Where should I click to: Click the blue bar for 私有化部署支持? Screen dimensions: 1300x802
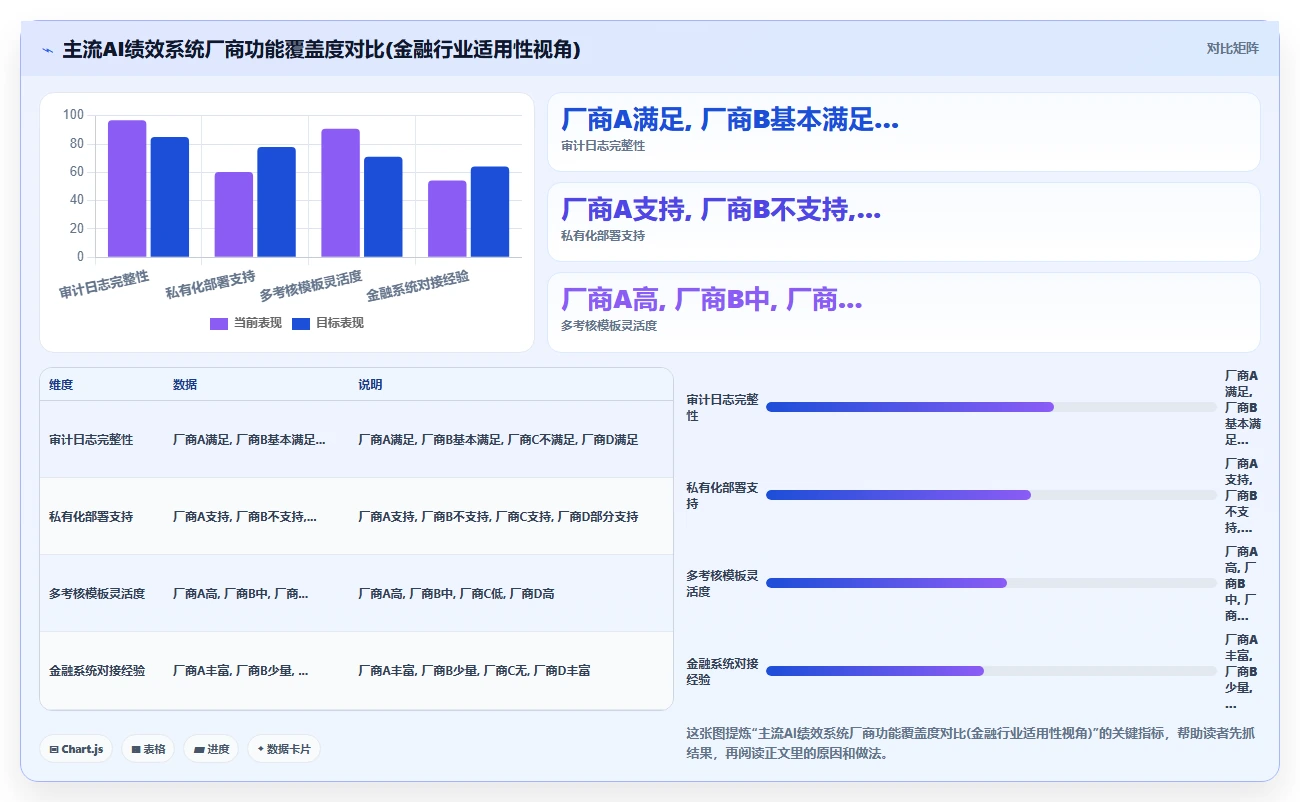[x=277, y=202]
